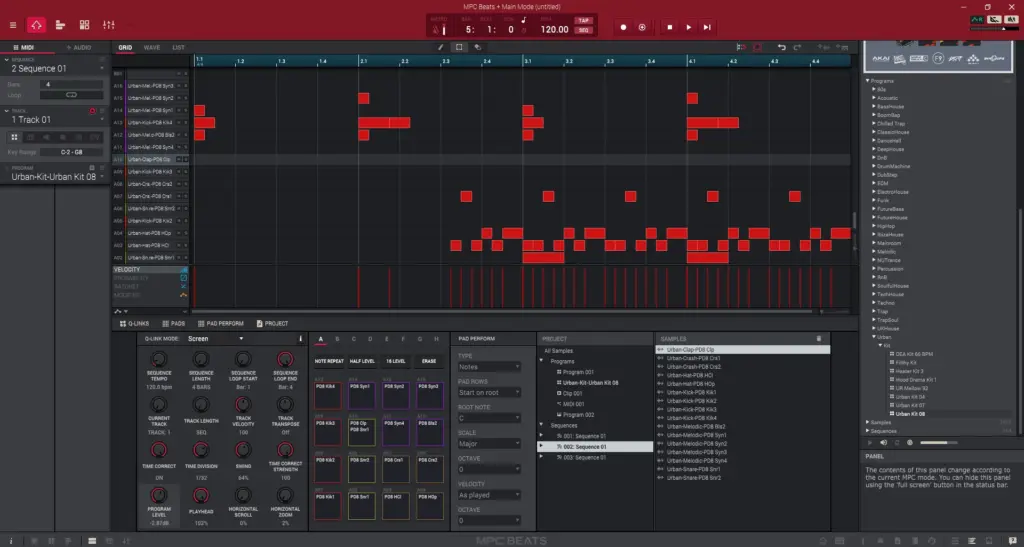Select the Main Mode home icon
1024x547 pixels.
pyautogui.click(x=36, y=25)
